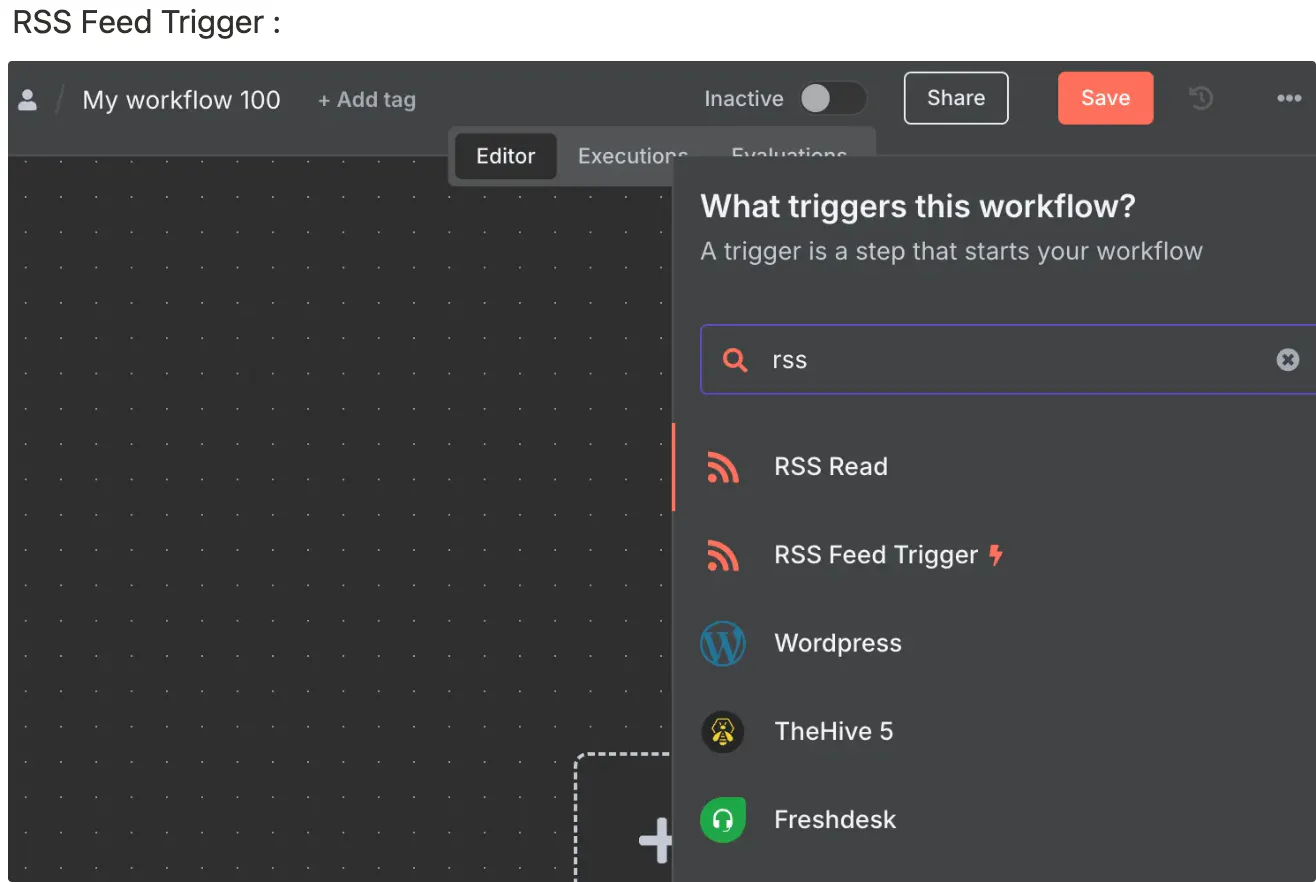Screen dimensions: 1316x882
Task: Click the My workflow 100 name
Action: [x=181, y=100]
